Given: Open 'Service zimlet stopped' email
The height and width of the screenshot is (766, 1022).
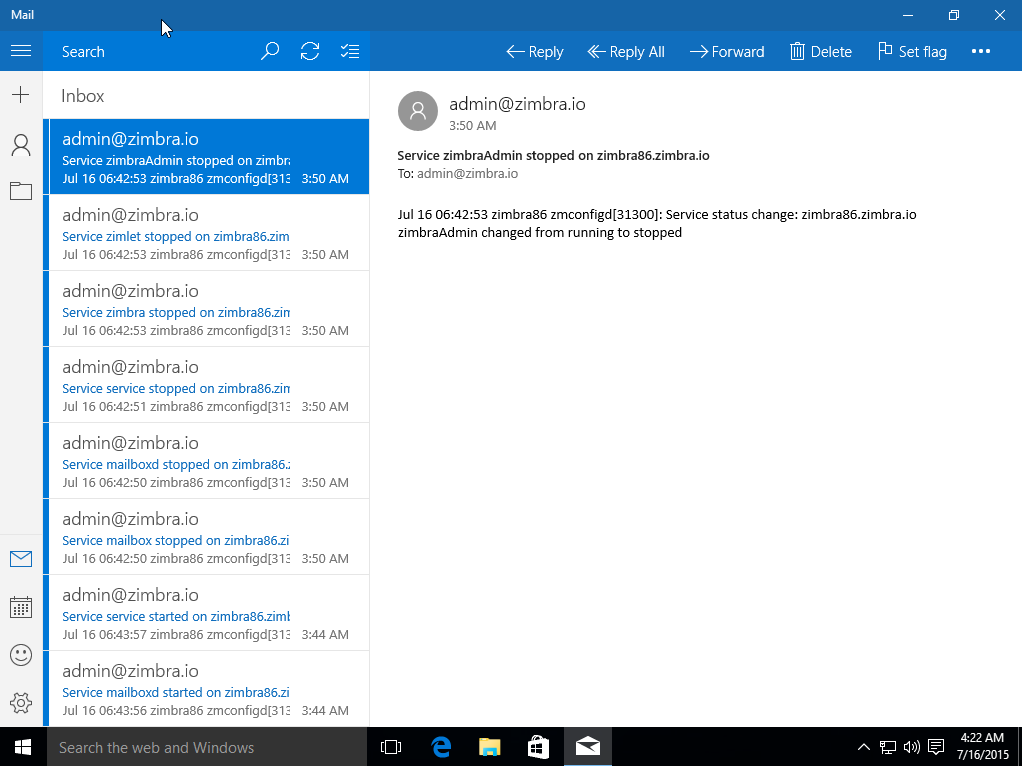Looking at the screenshot, I should (x=205, y=233).
